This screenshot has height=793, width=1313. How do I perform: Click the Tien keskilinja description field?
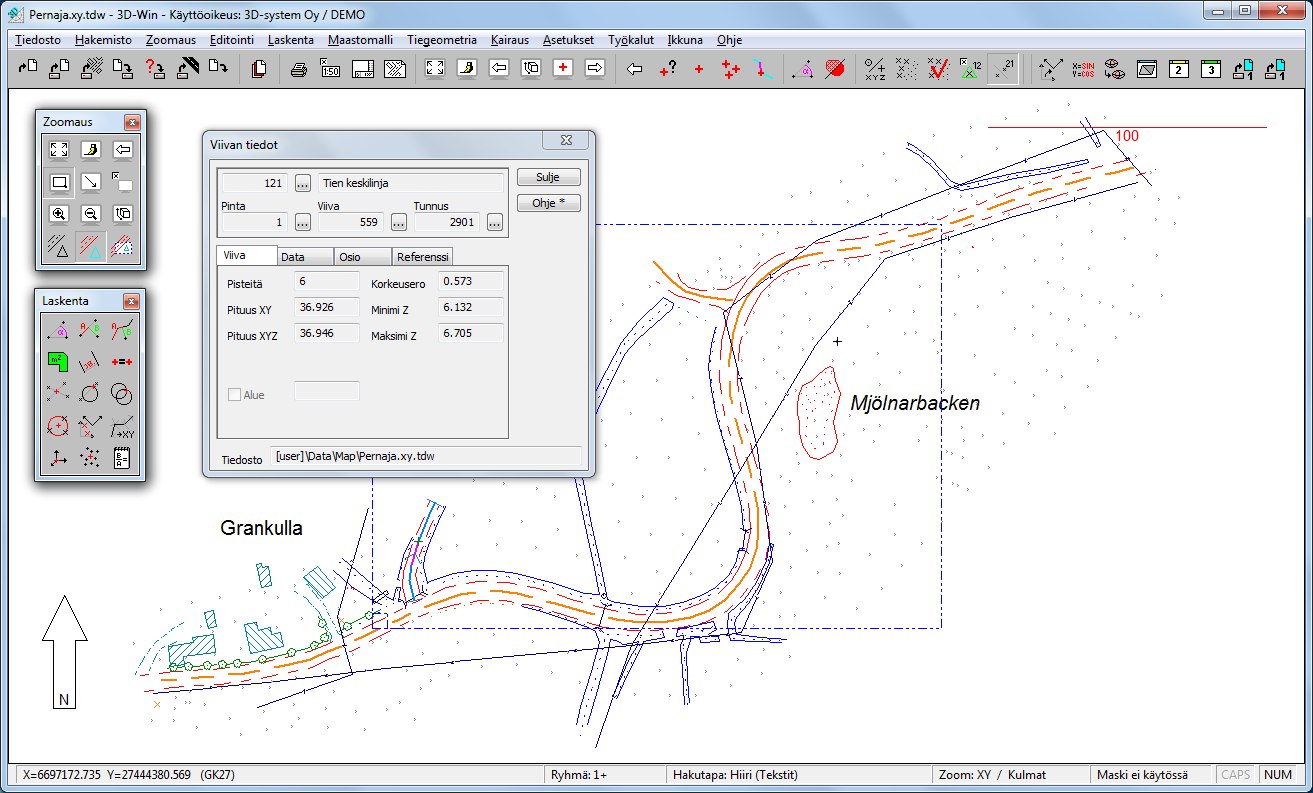pos(411,183)
